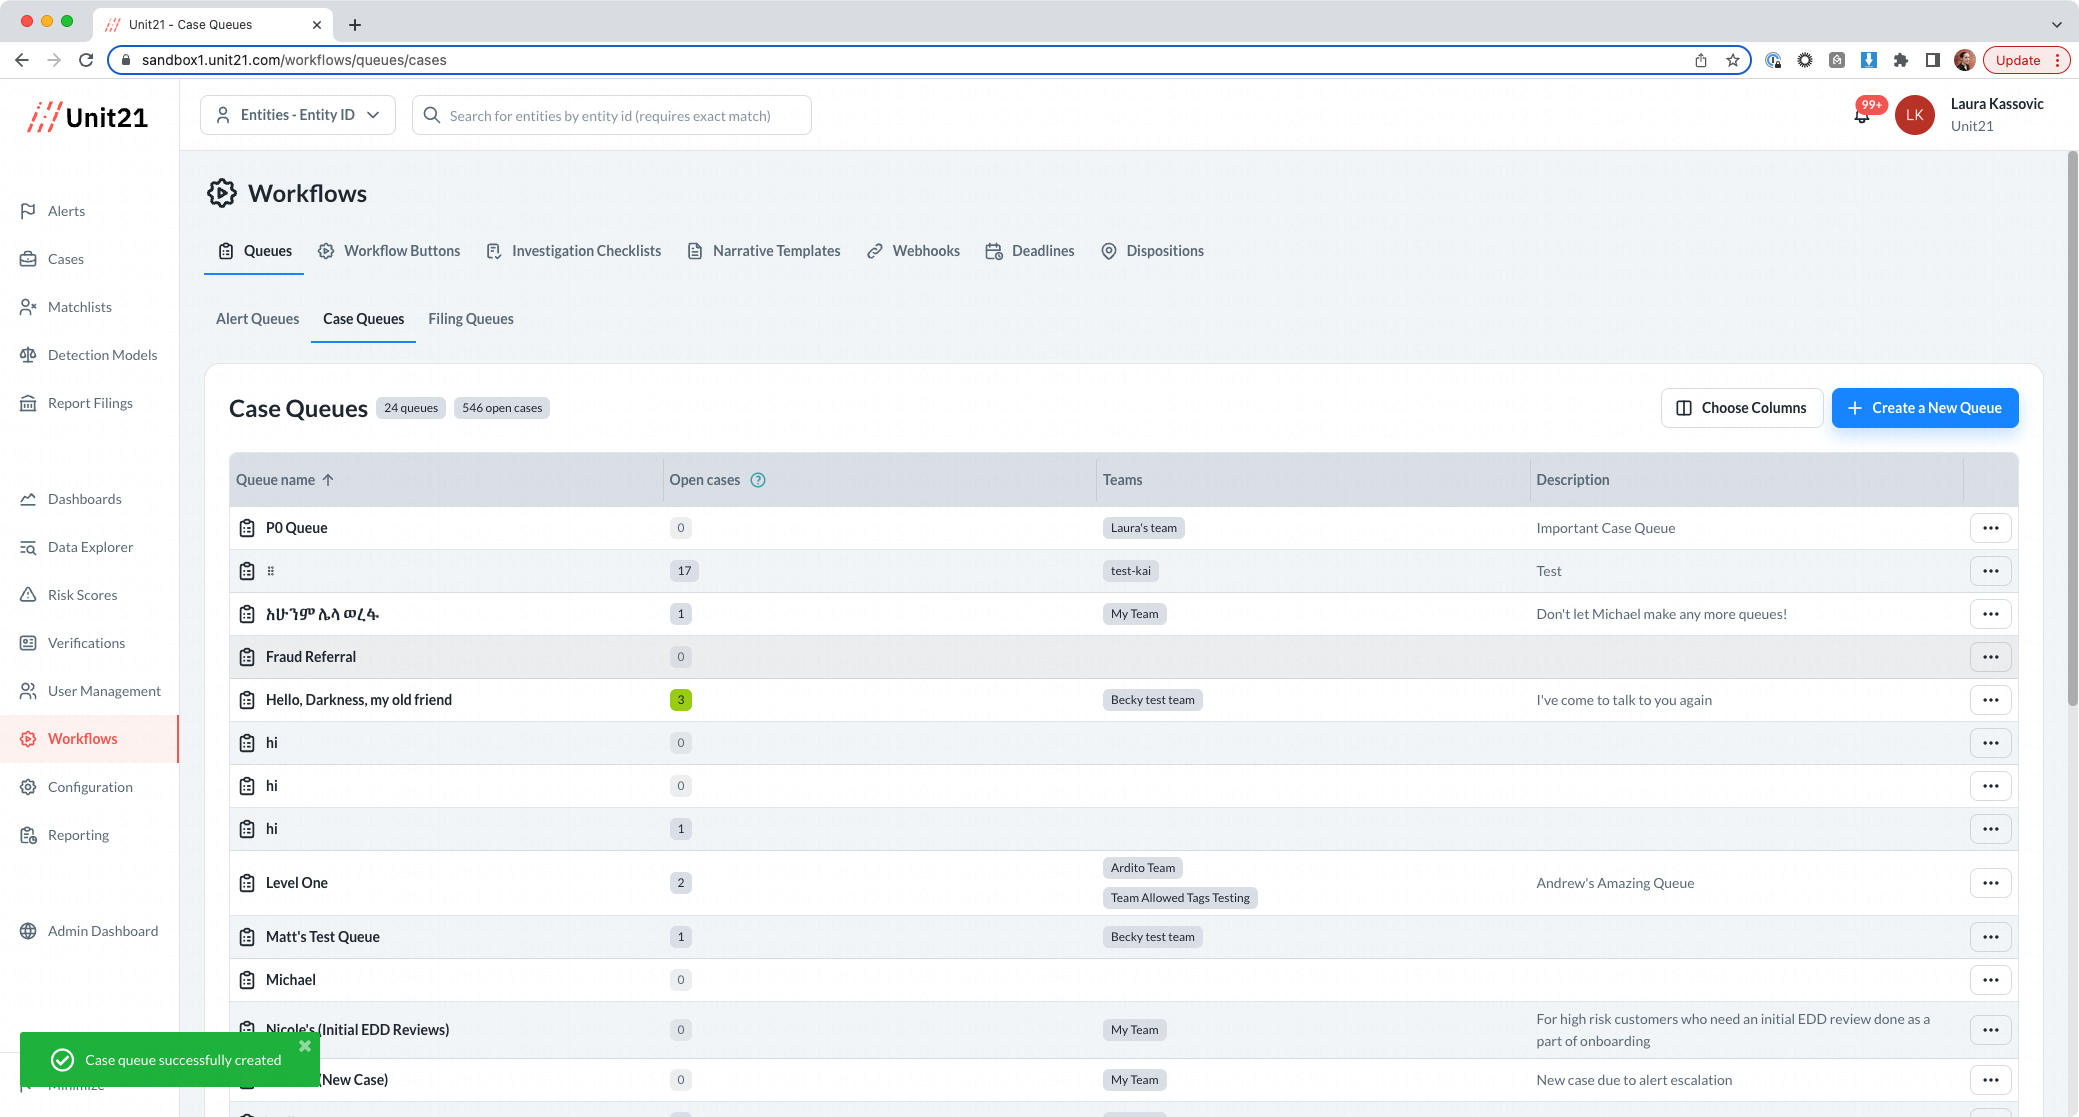
Task: Click the Create a New Queue button
Action: pos(1924,408)
